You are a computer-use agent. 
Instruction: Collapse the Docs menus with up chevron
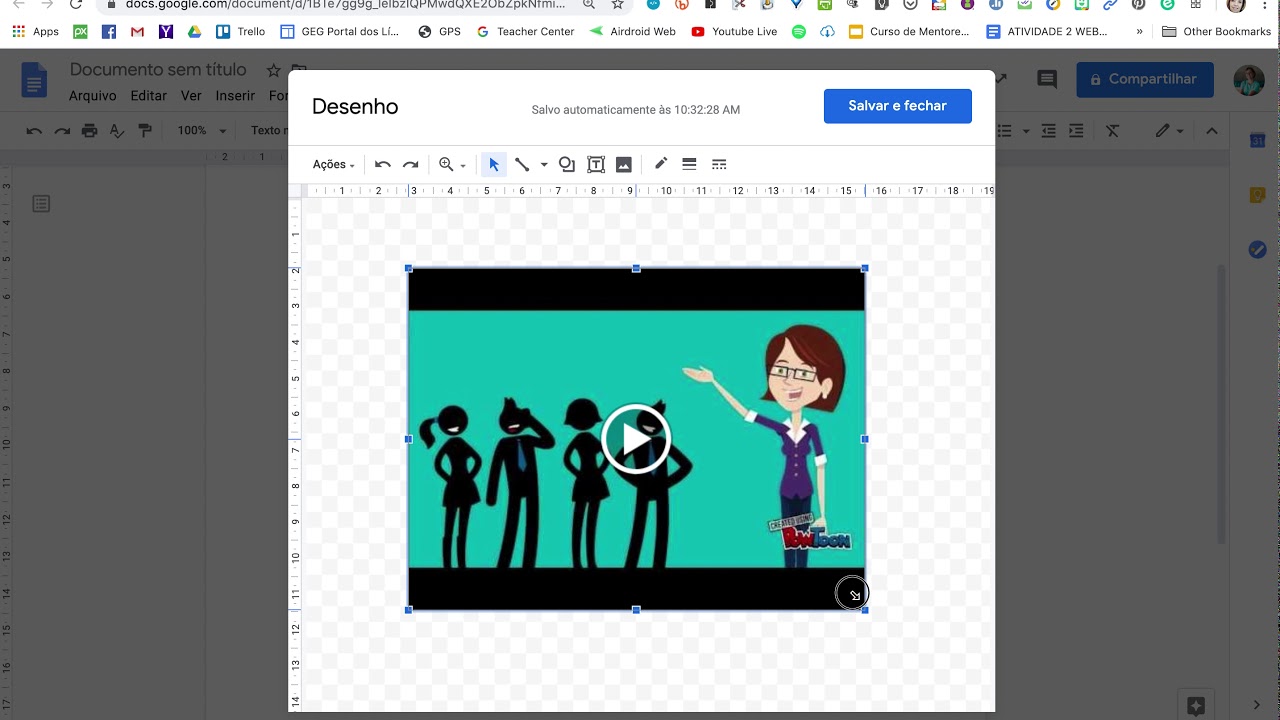click(1212, 131)
